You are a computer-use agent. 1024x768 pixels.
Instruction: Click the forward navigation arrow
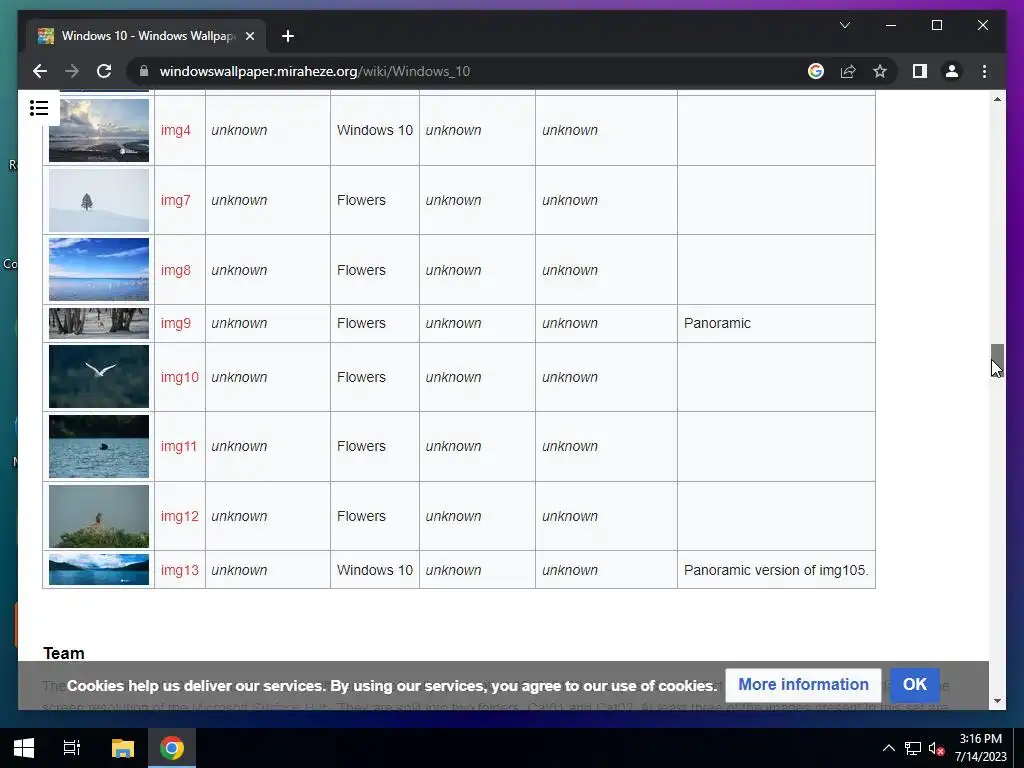pyautogui.click(x=72, y=71)
